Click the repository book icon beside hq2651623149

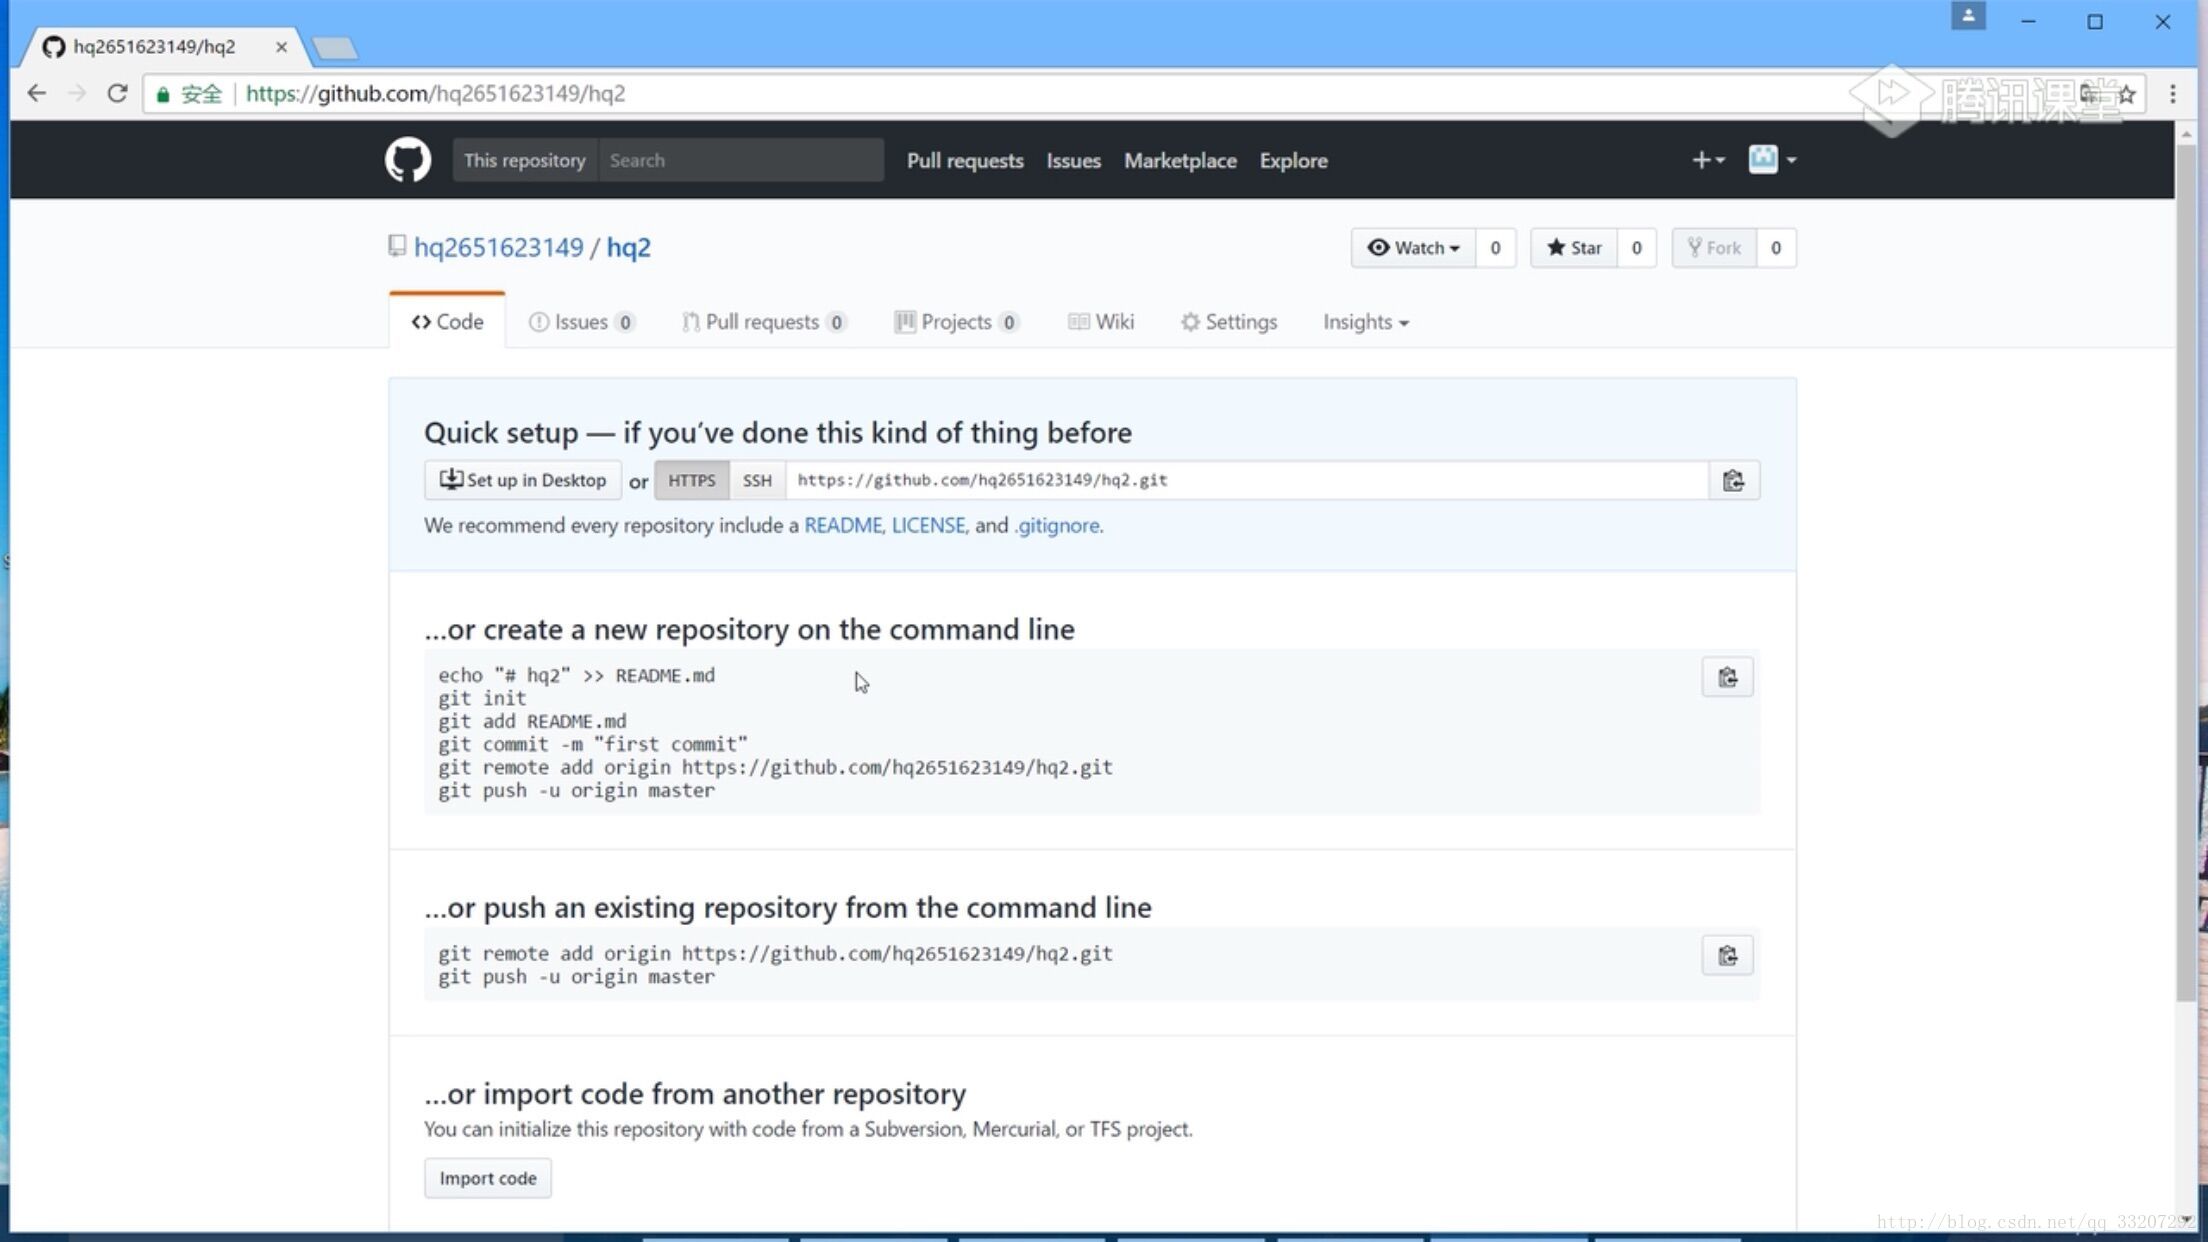pos(397,246)
